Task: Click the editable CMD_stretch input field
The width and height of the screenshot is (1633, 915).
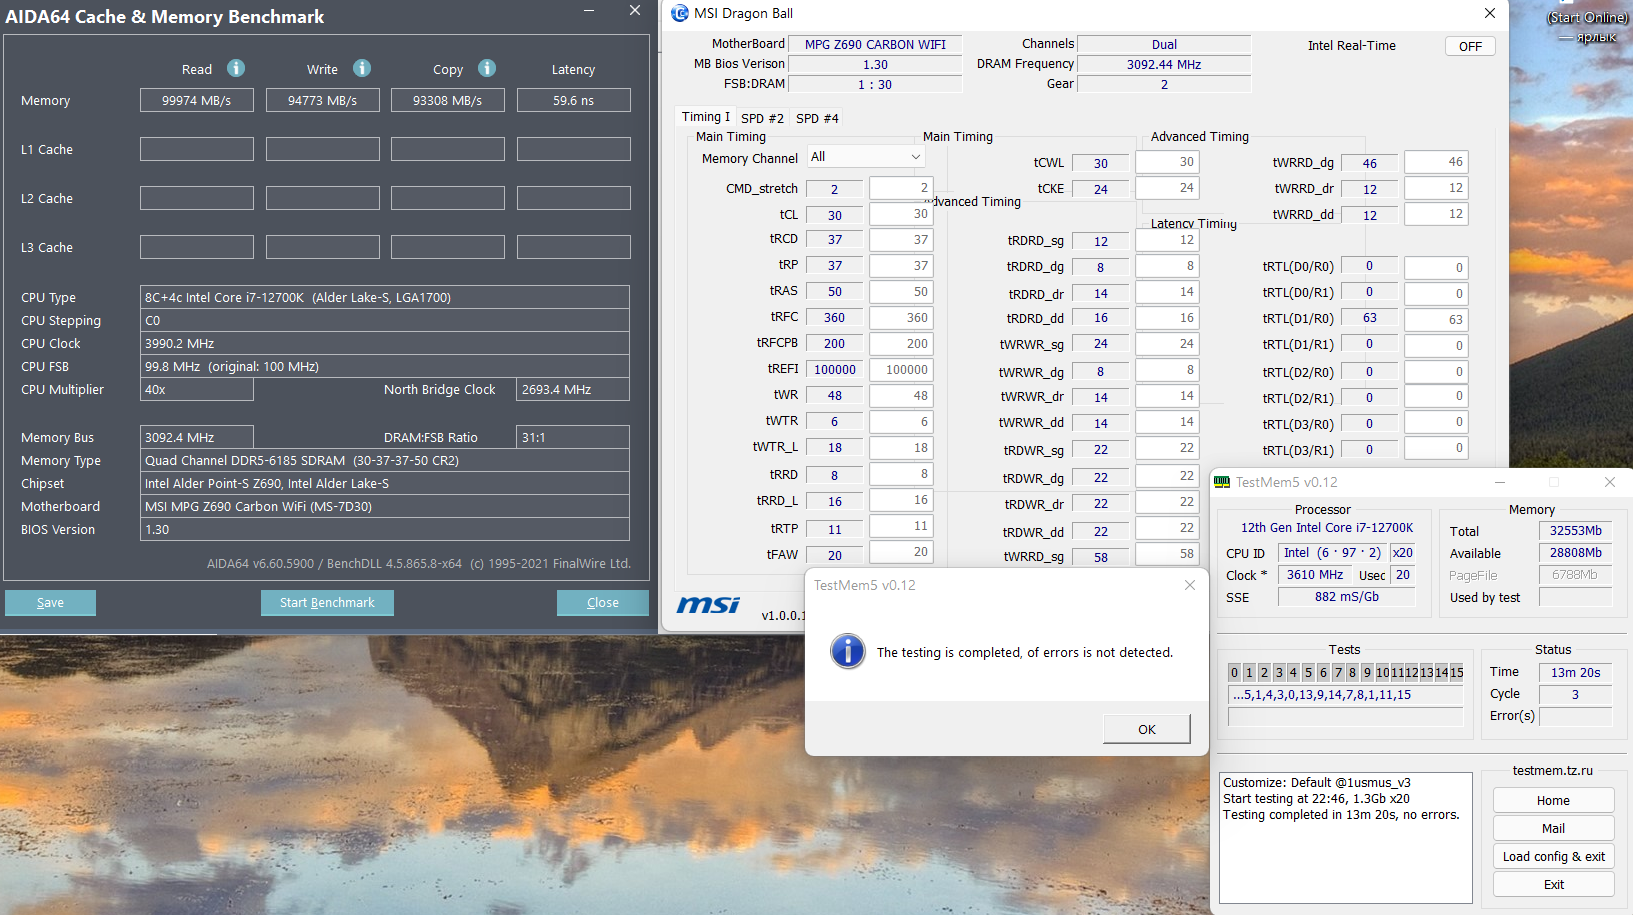Action: 901,188
